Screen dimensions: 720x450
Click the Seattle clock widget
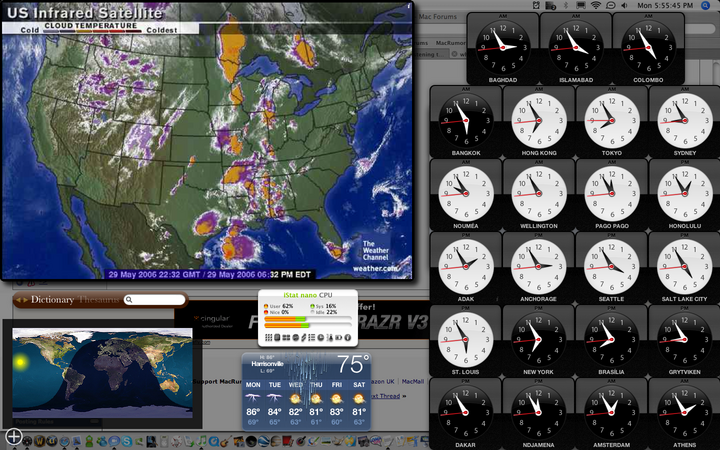click(612, 268)
